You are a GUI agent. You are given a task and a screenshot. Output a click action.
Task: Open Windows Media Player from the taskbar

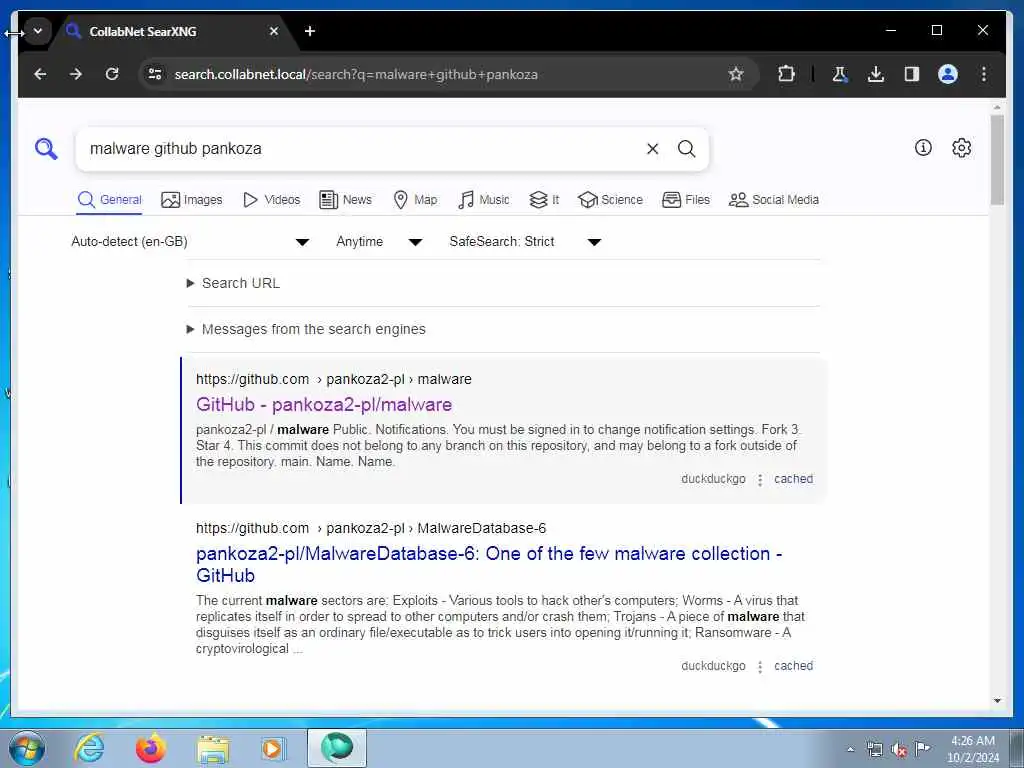tap(273, 748)
